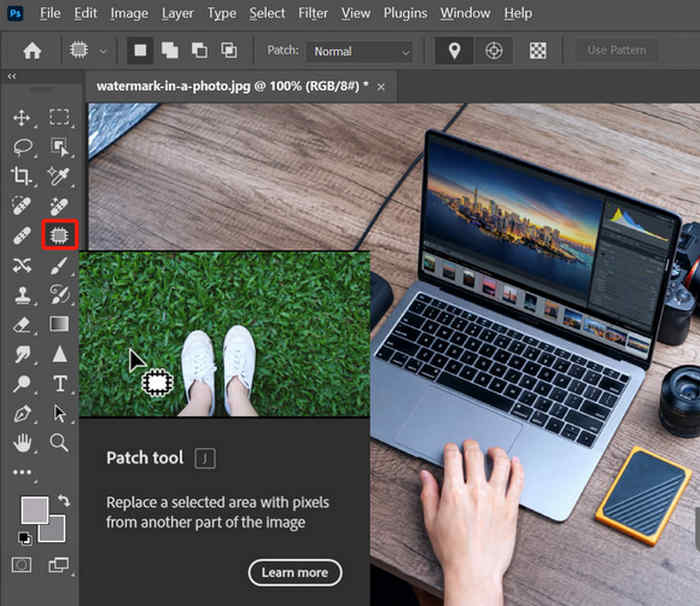The image size is (700, 606).
Task: Click Learn more in Patch tool tooltip
Action: 295,573
